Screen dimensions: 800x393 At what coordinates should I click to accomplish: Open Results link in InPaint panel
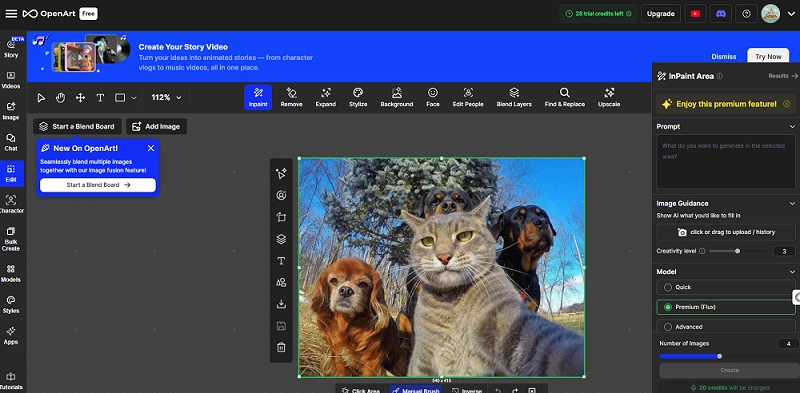tap(783, 76)
